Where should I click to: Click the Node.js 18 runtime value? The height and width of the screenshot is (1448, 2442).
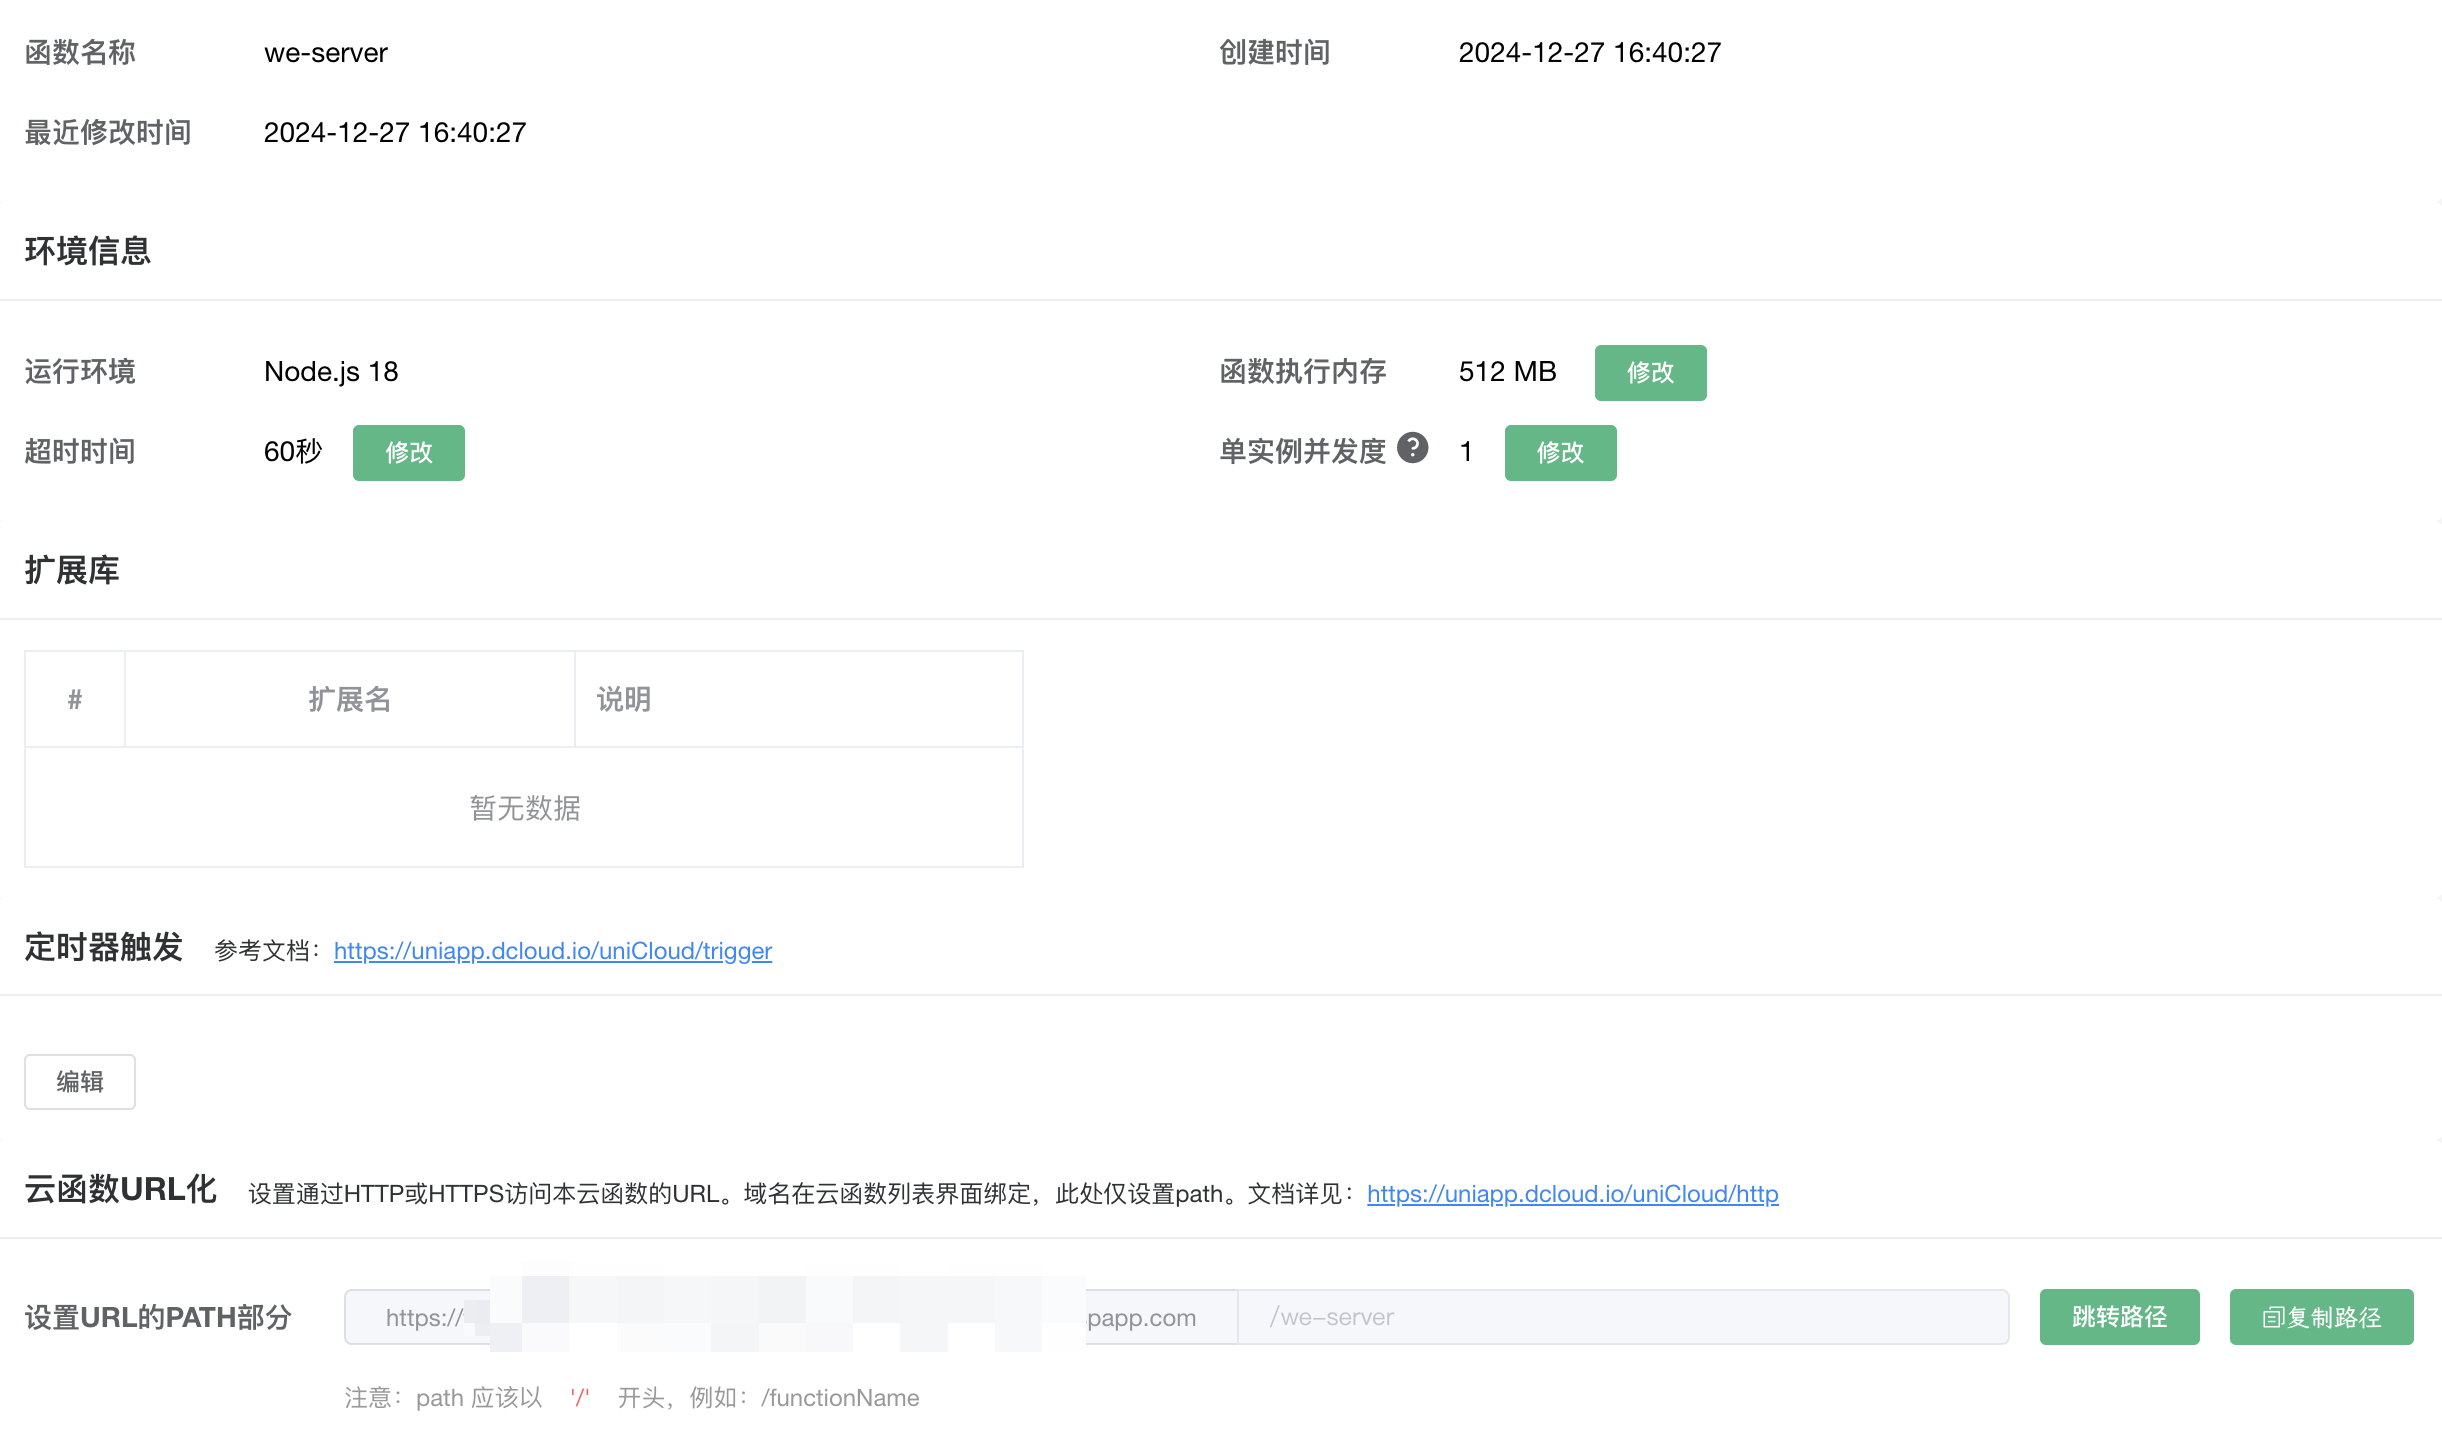point(331,371)
